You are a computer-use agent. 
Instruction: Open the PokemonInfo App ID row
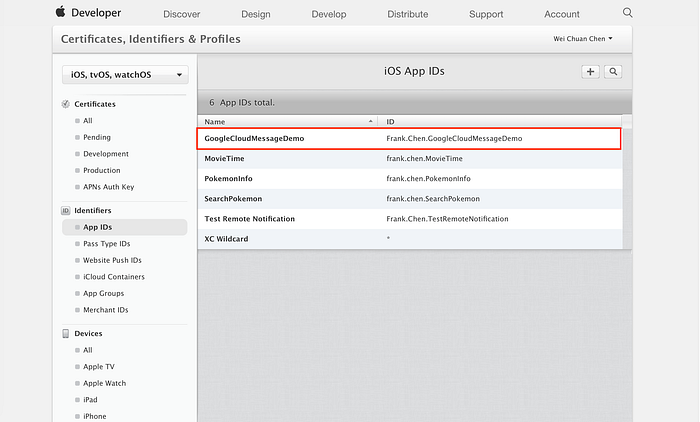(410, 179)
